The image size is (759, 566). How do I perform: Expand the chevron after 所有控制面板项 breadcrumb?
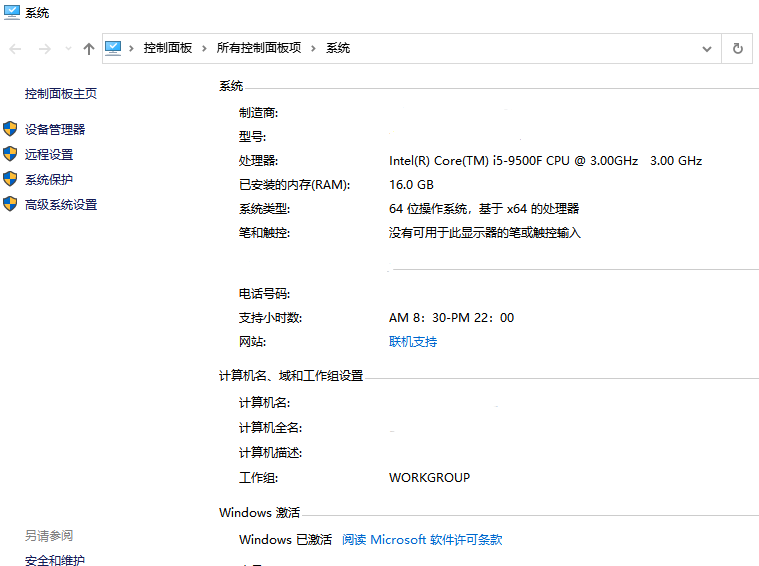tap(313, 48)
